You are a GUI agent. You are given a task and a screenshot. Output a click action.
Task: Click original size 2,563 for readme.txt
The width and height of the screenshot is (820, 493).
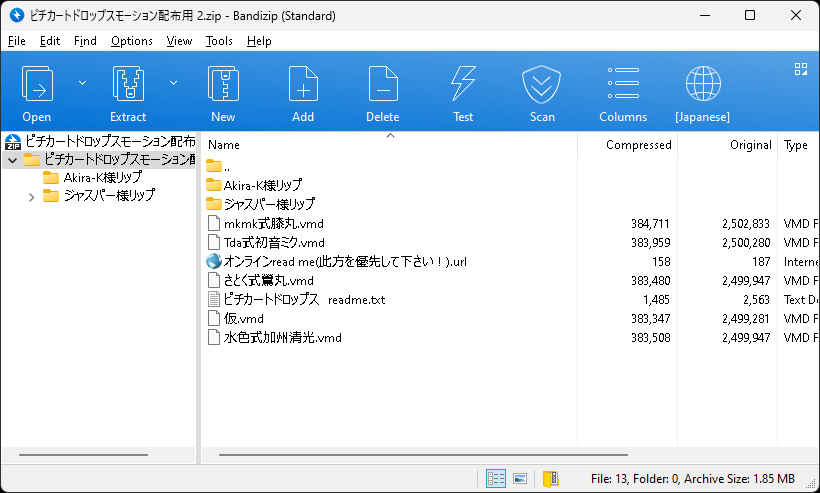point(756,300)
